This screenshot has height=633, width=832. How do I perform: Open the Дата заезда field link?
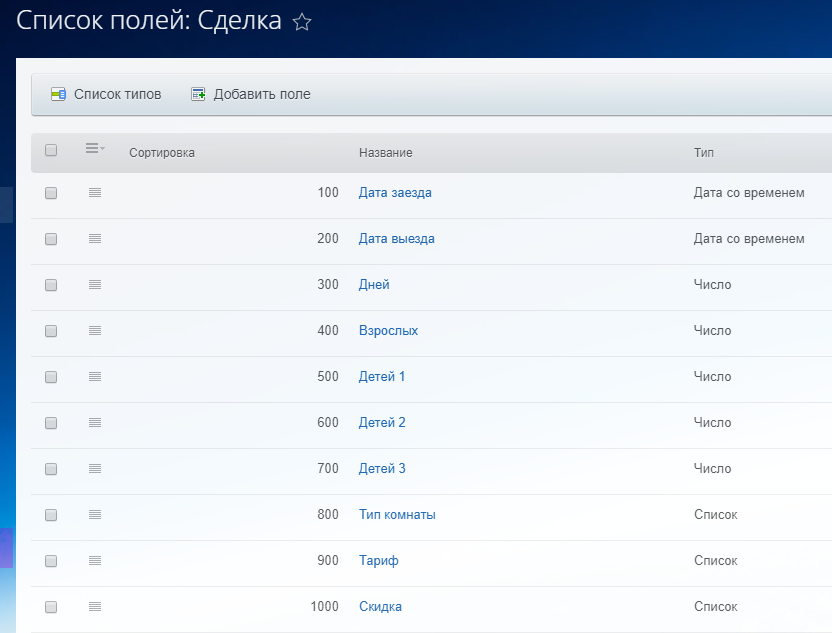(395, 193)
